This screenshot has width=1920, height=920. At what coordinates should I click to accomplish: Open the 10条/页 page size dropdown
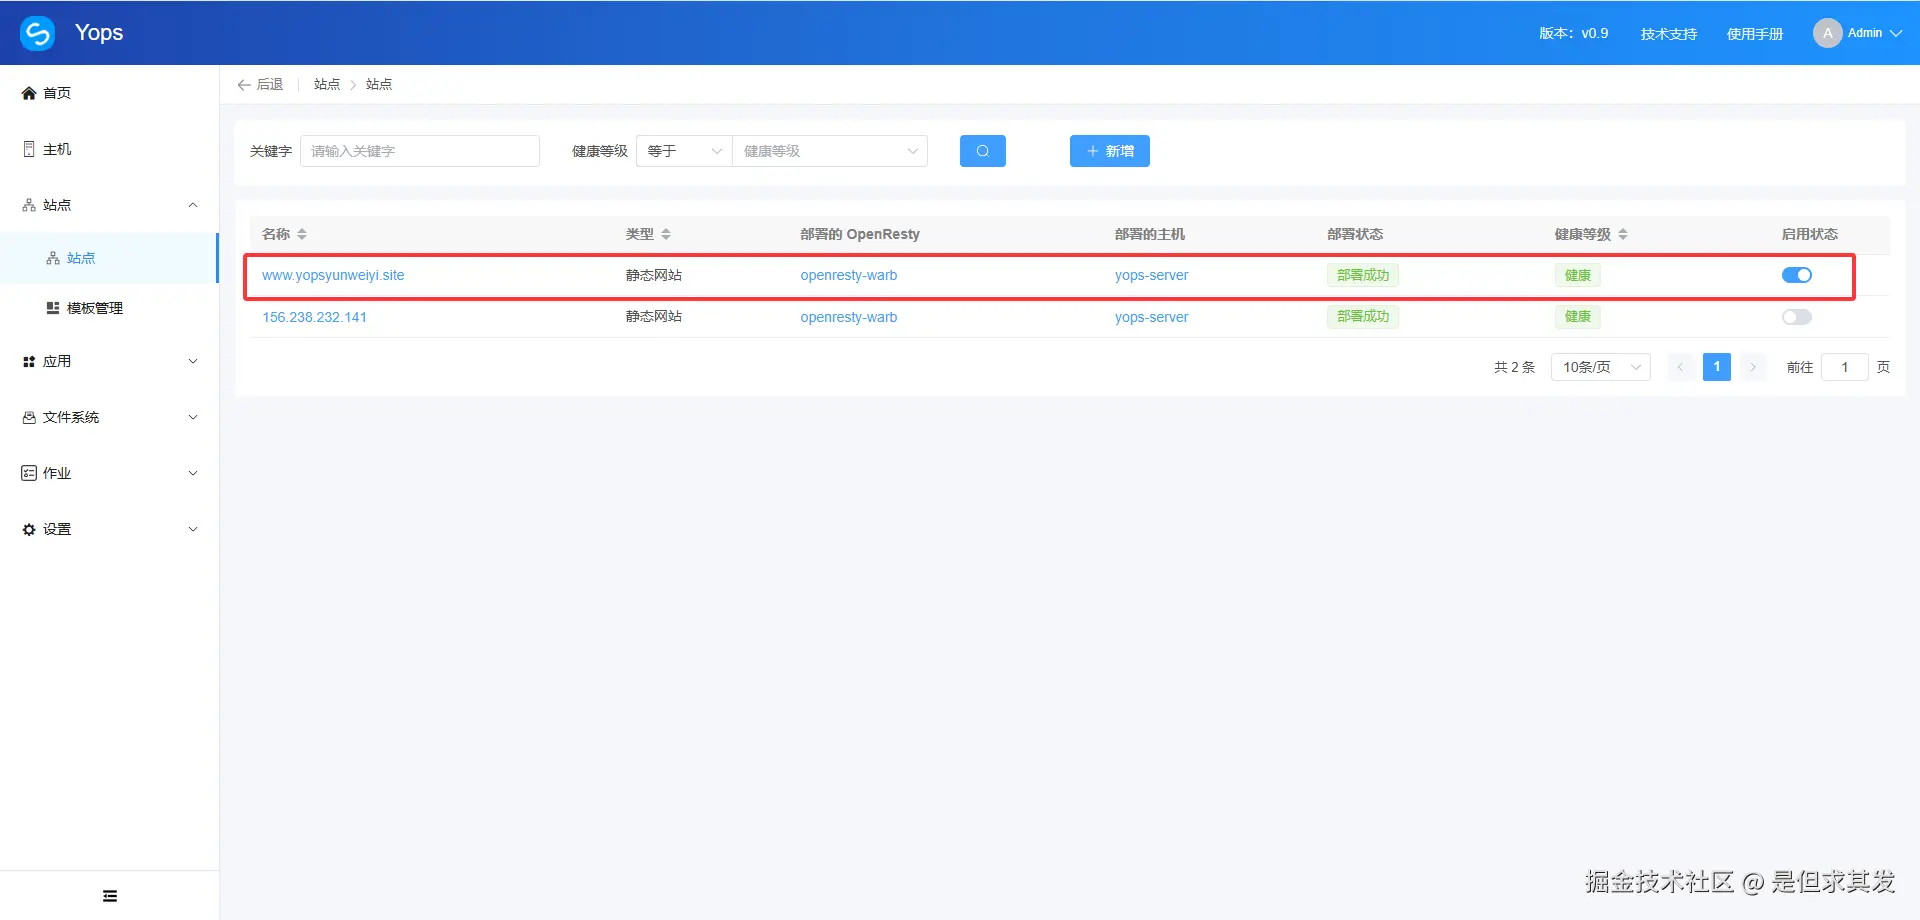point(1599,366)
